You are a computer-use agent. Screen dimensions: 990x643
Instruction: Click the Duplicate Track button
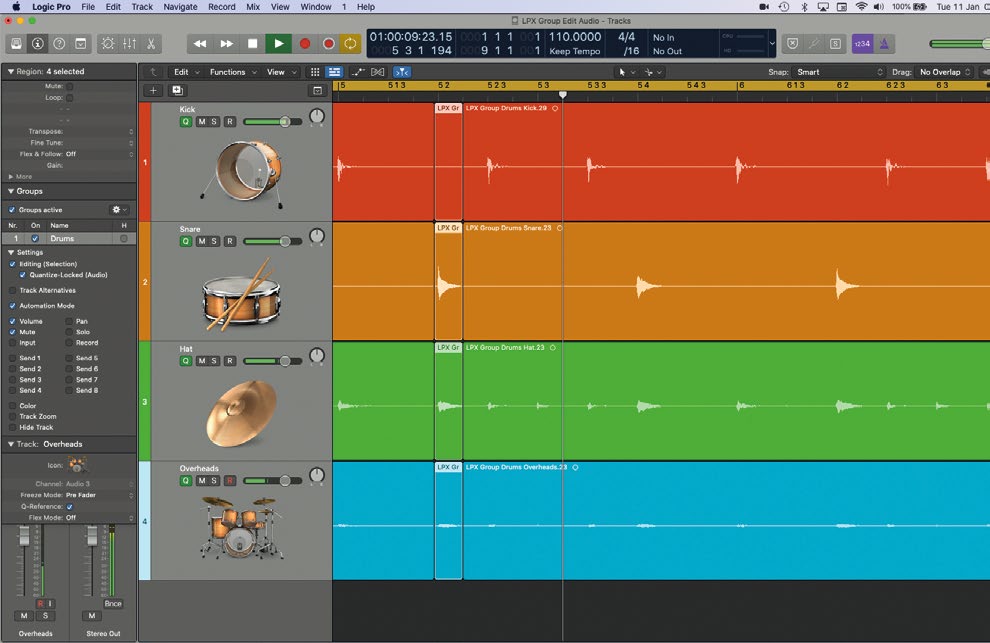click(x=177, y=90)
